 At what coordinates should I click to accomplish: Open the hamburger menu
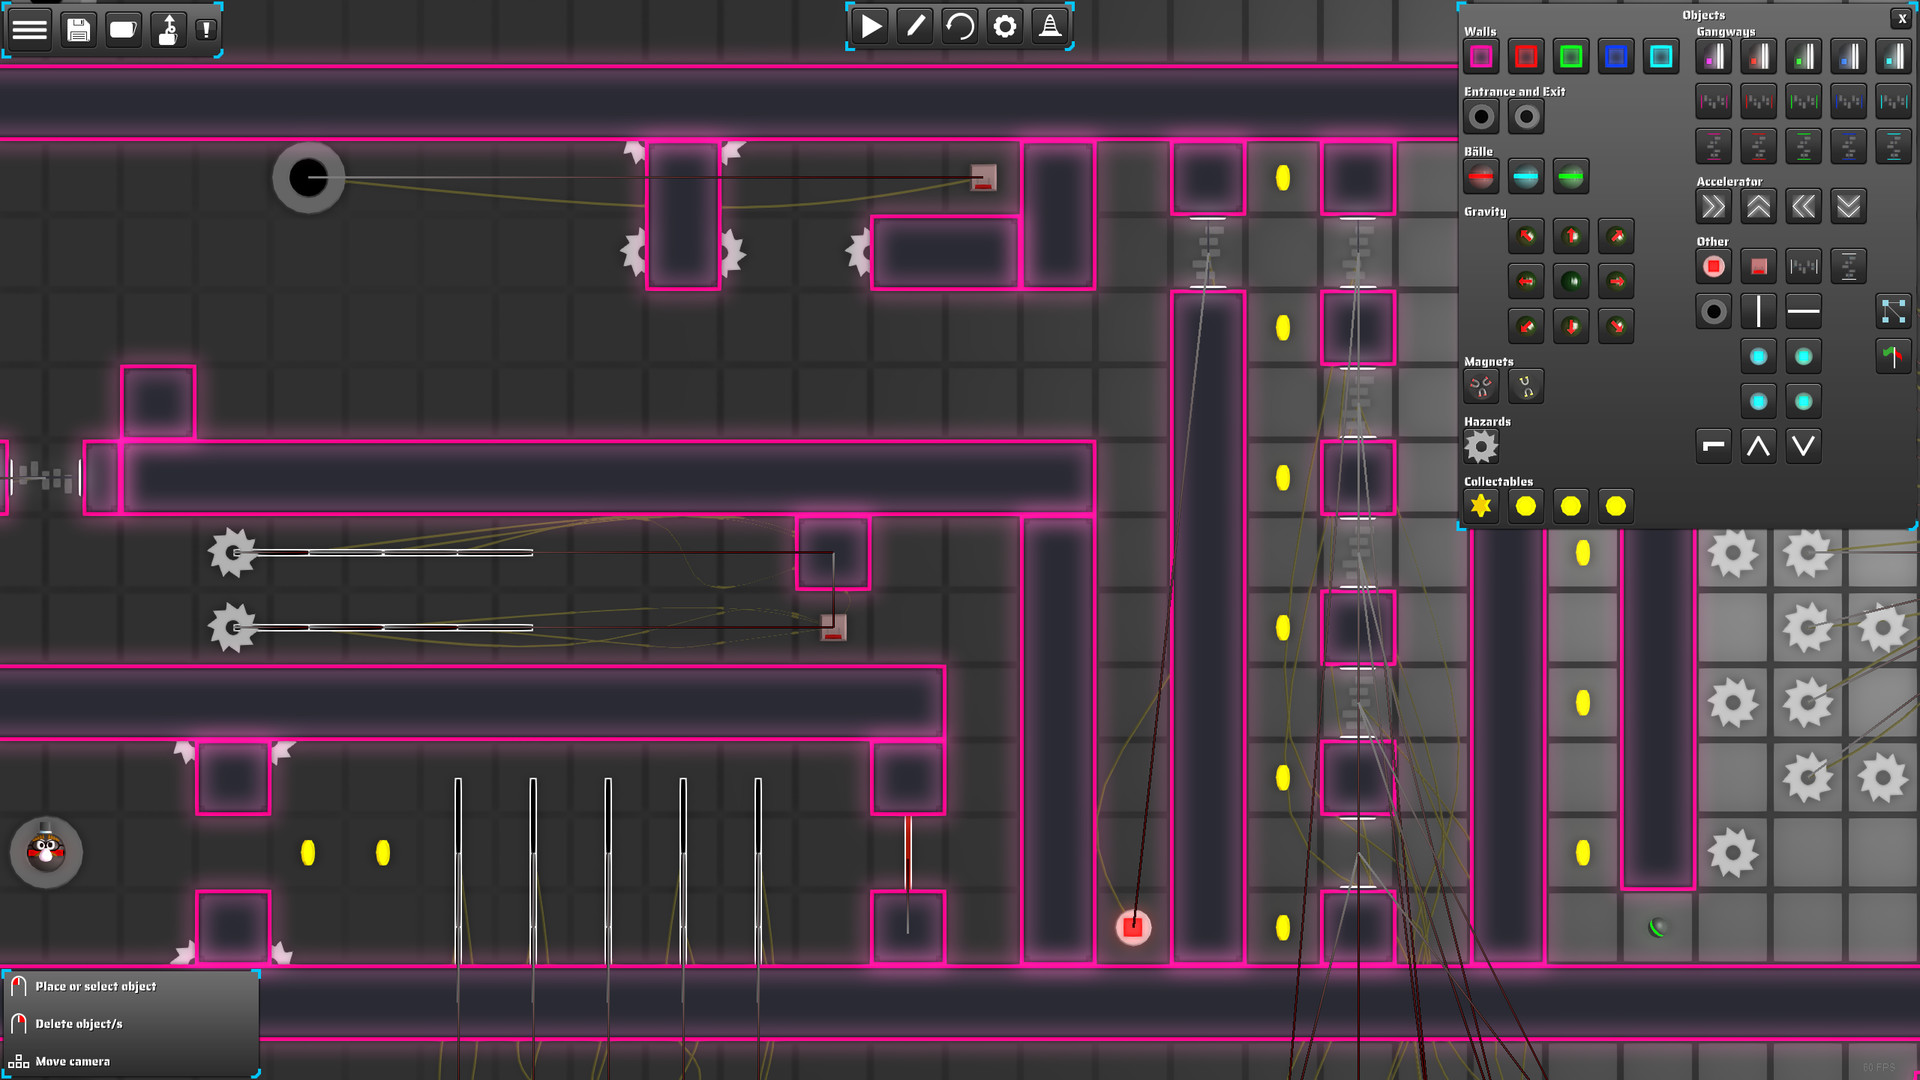29,29
